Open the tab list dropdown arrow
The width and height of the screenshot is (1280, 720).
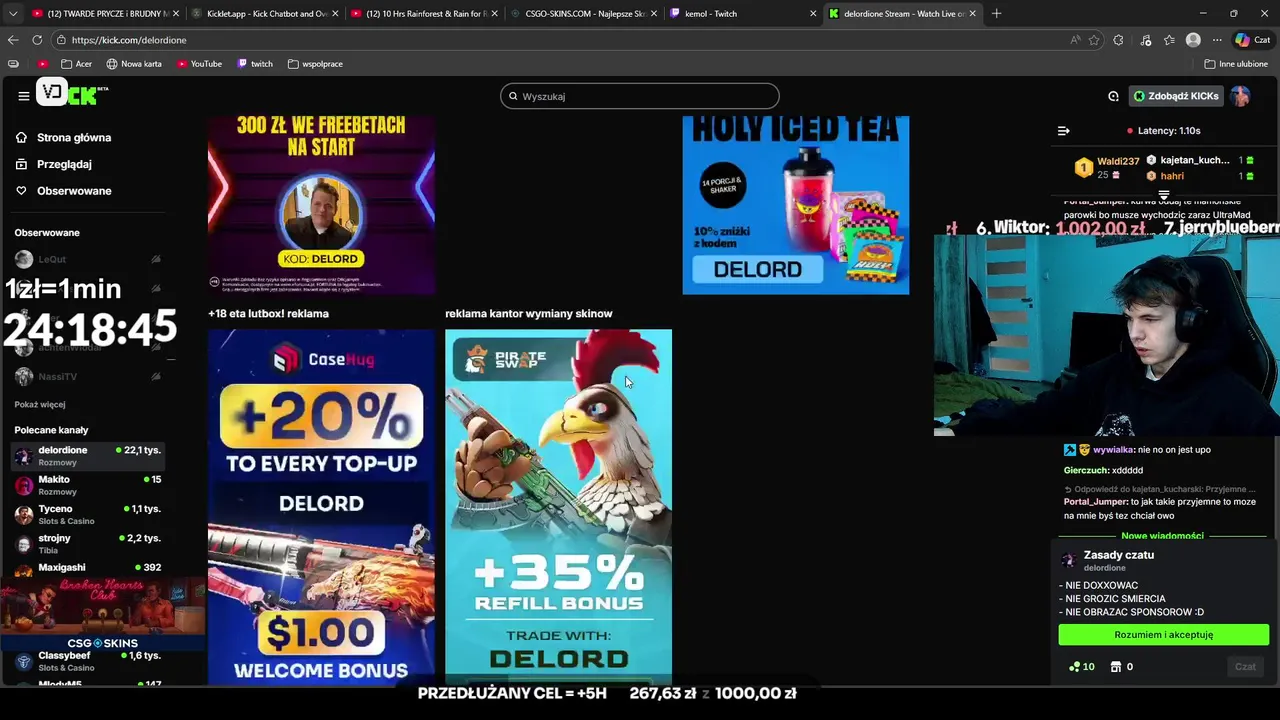pos(12,14)
